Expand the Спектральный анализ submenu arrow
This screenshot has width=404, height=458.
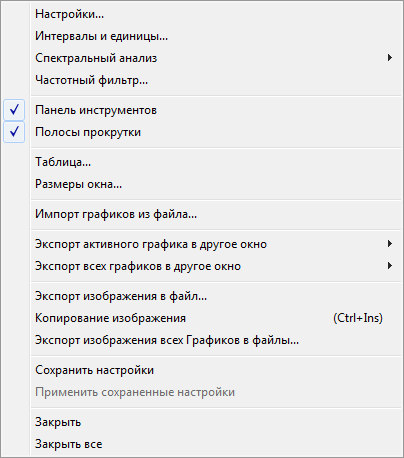coord(389,58)
